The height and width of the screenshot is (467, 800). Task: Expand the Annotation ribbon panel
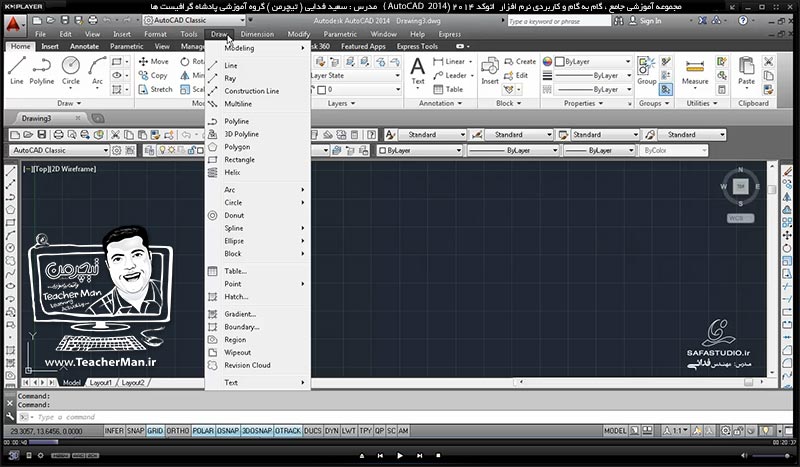(x=440, y=103)
